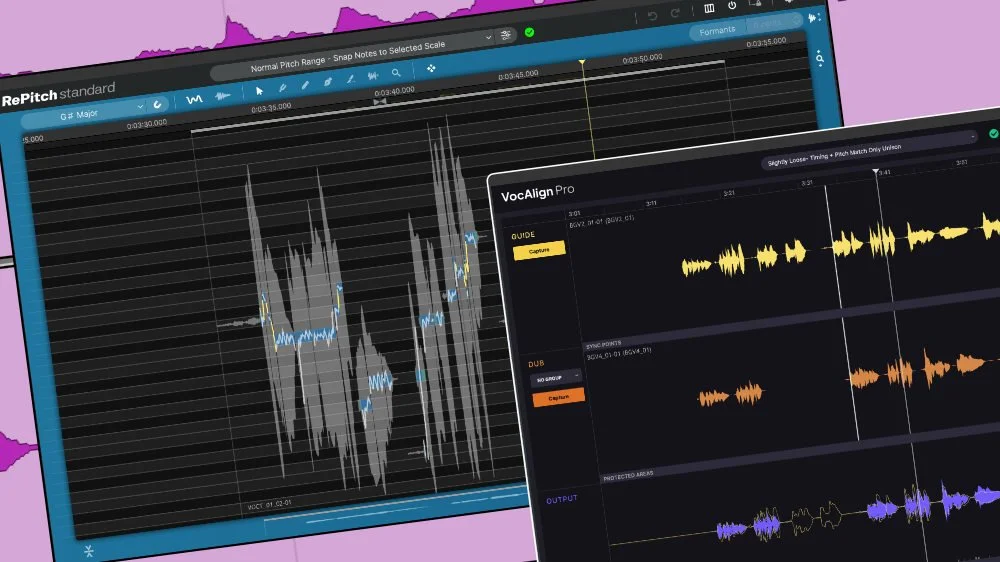Click the VOC1_01-02-01 clip label in RePitch
Screen dimensions: 1000x562
click(x=269, y=505)
